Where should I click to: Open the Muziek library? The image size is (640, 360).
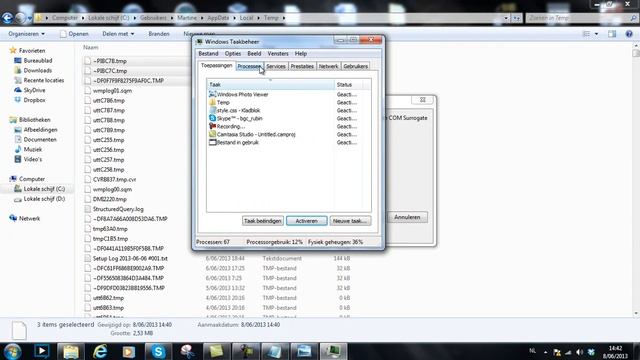[28, 149]
